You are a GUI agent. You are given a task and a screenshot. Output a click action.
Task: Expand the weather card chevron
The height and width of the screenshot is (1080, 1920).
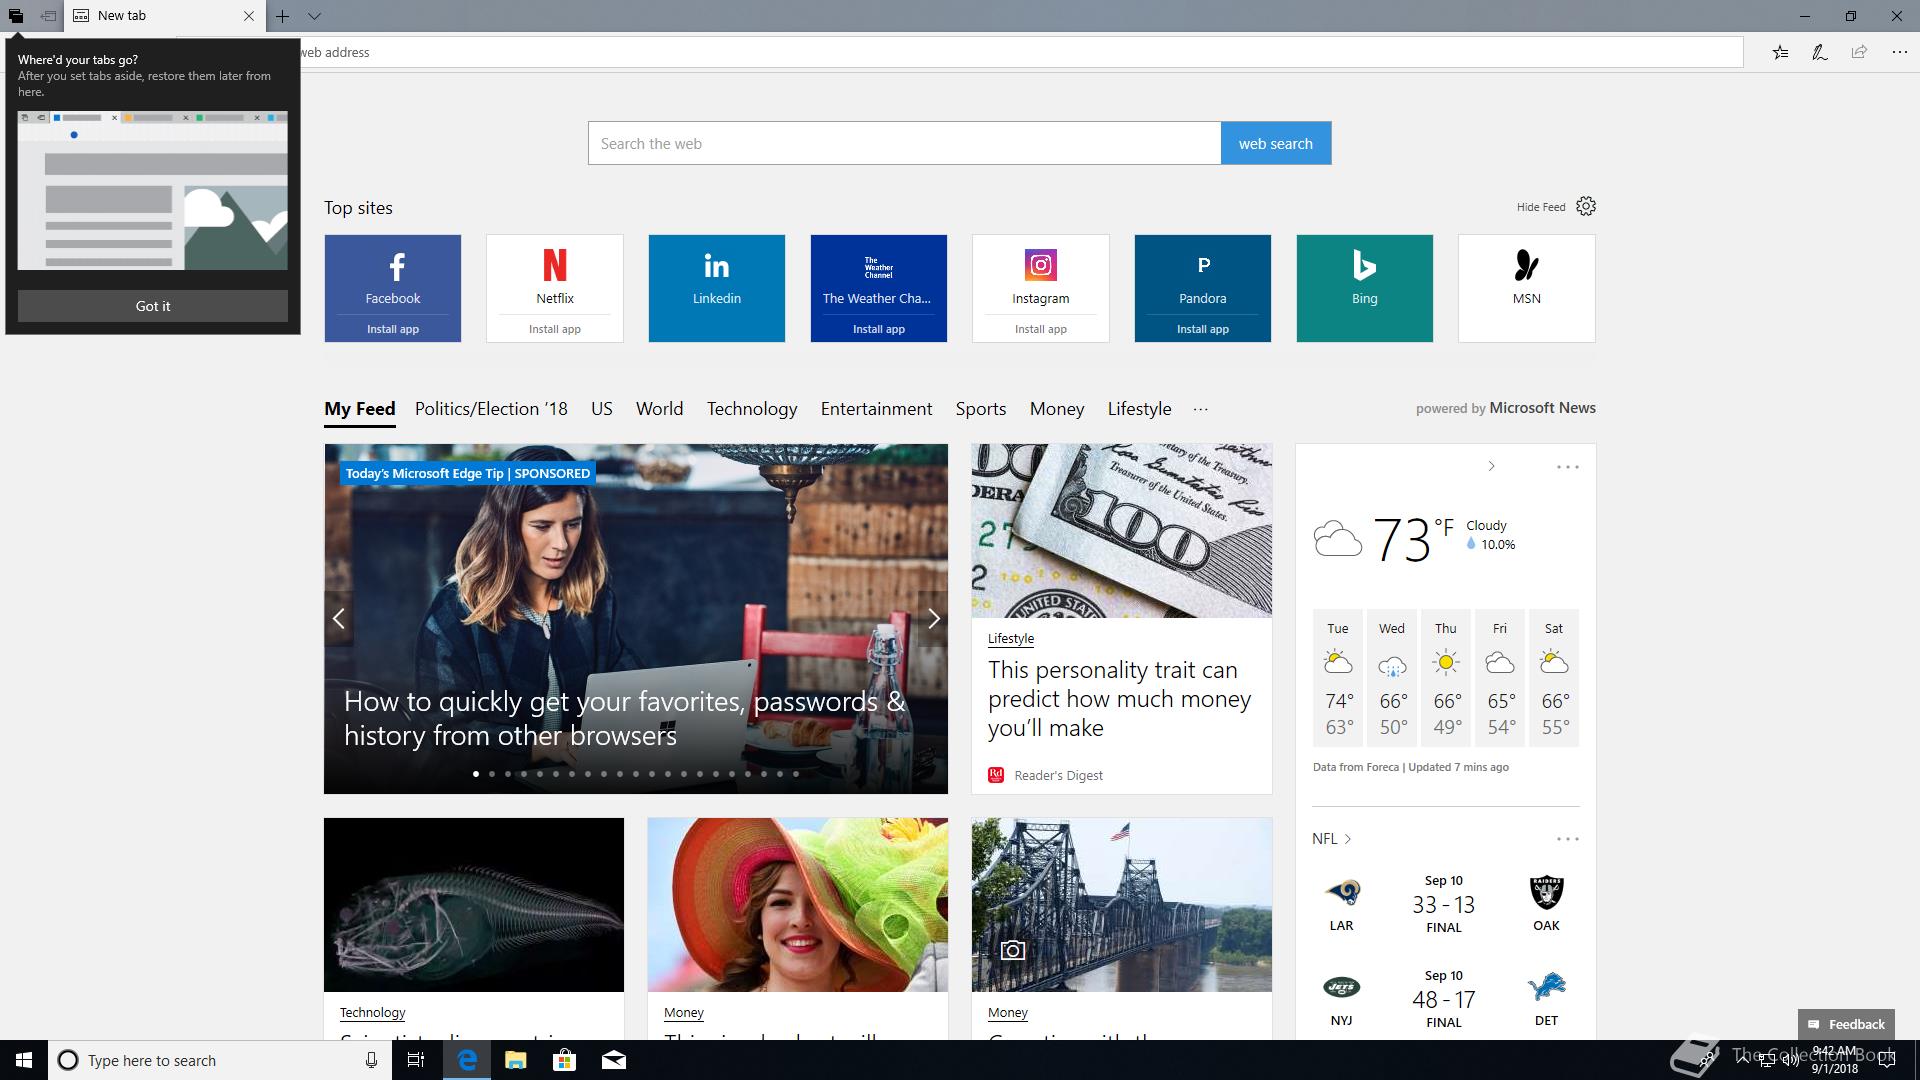[x=1491, y=466]
